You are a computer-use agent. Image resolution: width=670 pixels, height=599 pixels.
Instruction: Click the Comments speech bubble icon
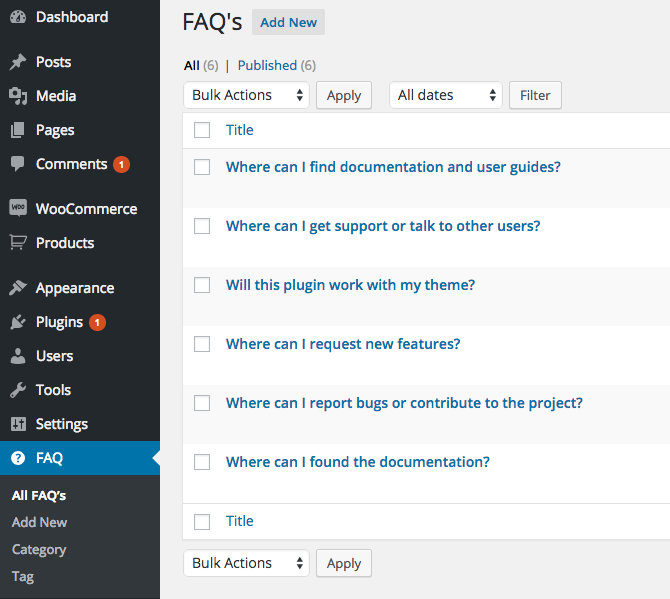[x=18, y=164]
